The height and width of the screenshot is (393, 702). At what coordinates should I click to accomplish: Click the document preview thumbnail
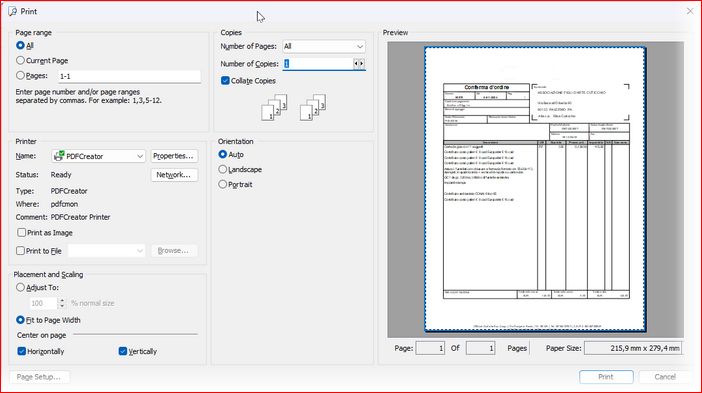click(535, 189)
